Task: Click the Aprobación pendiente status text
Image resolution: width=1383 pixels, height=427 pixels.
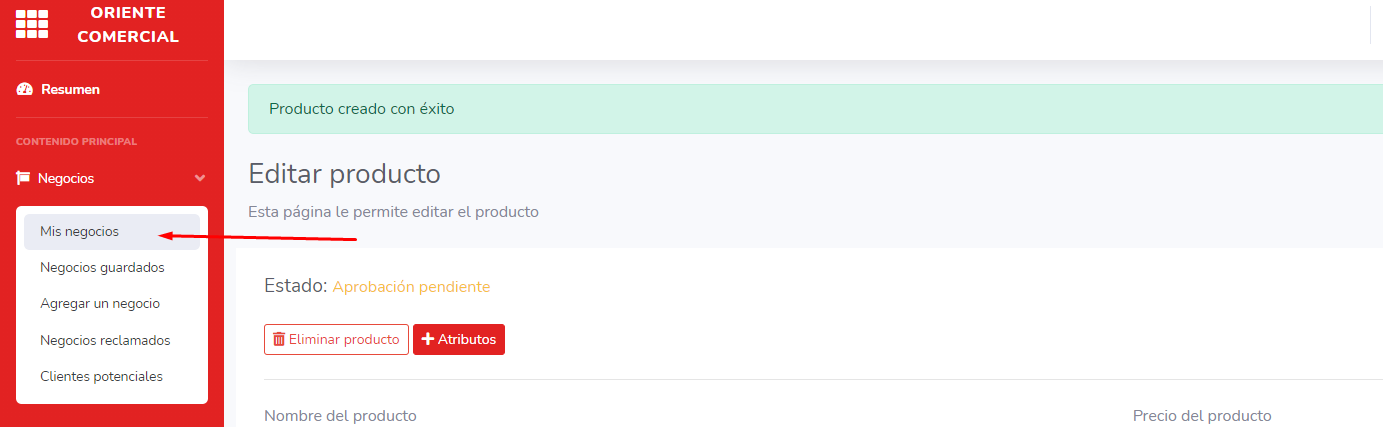Action: click(x=411, y=287)
